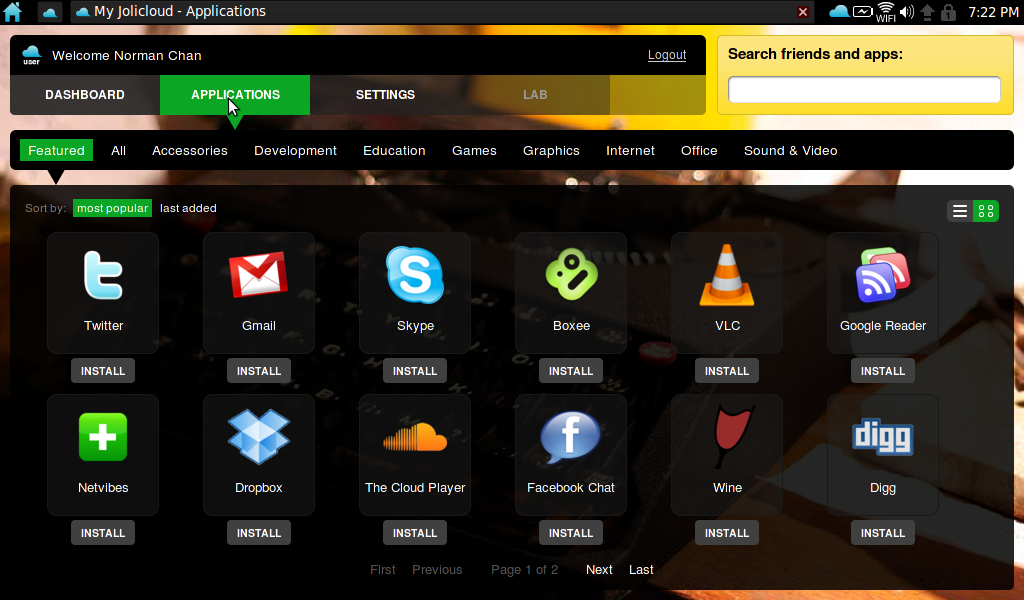1024x600 pixels.
Task: Open the Dropbox app icon
Action: pos(259,437)
